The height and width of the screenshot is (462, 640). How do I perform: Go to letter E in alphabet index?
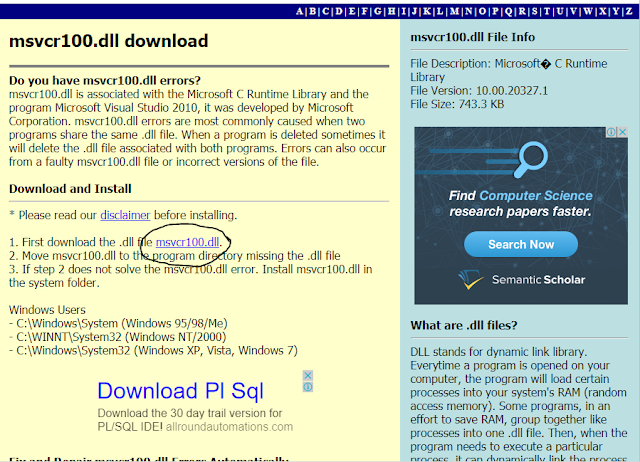pyautogui.click(x=352, y=11)
